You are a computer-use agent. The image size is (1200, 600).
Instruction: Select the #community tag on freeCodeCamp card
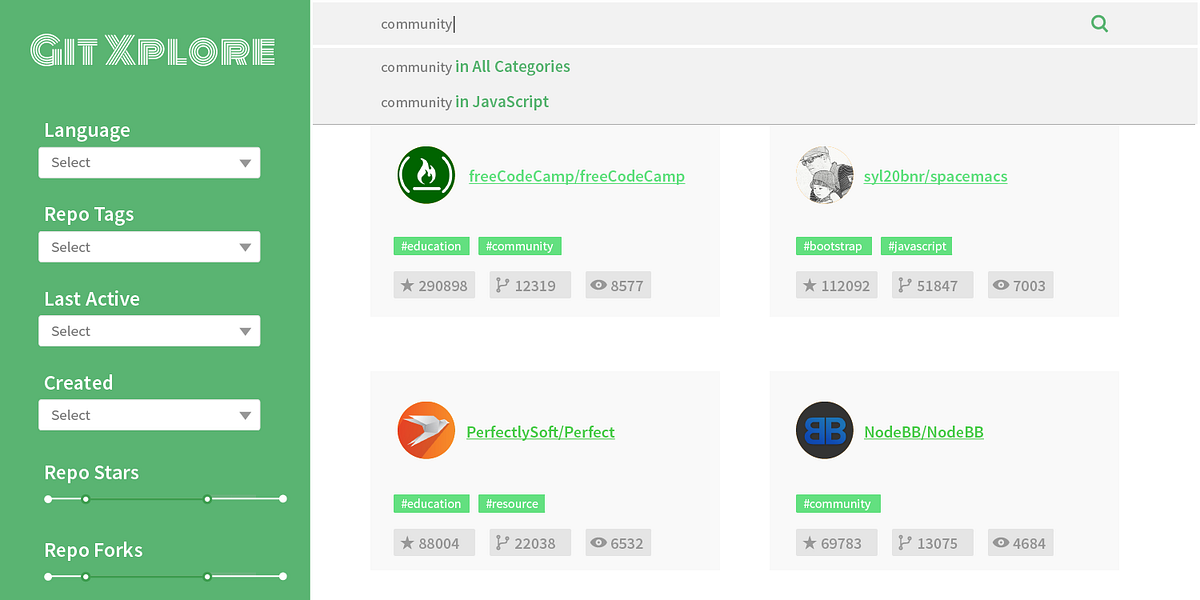tap(519, 245)
